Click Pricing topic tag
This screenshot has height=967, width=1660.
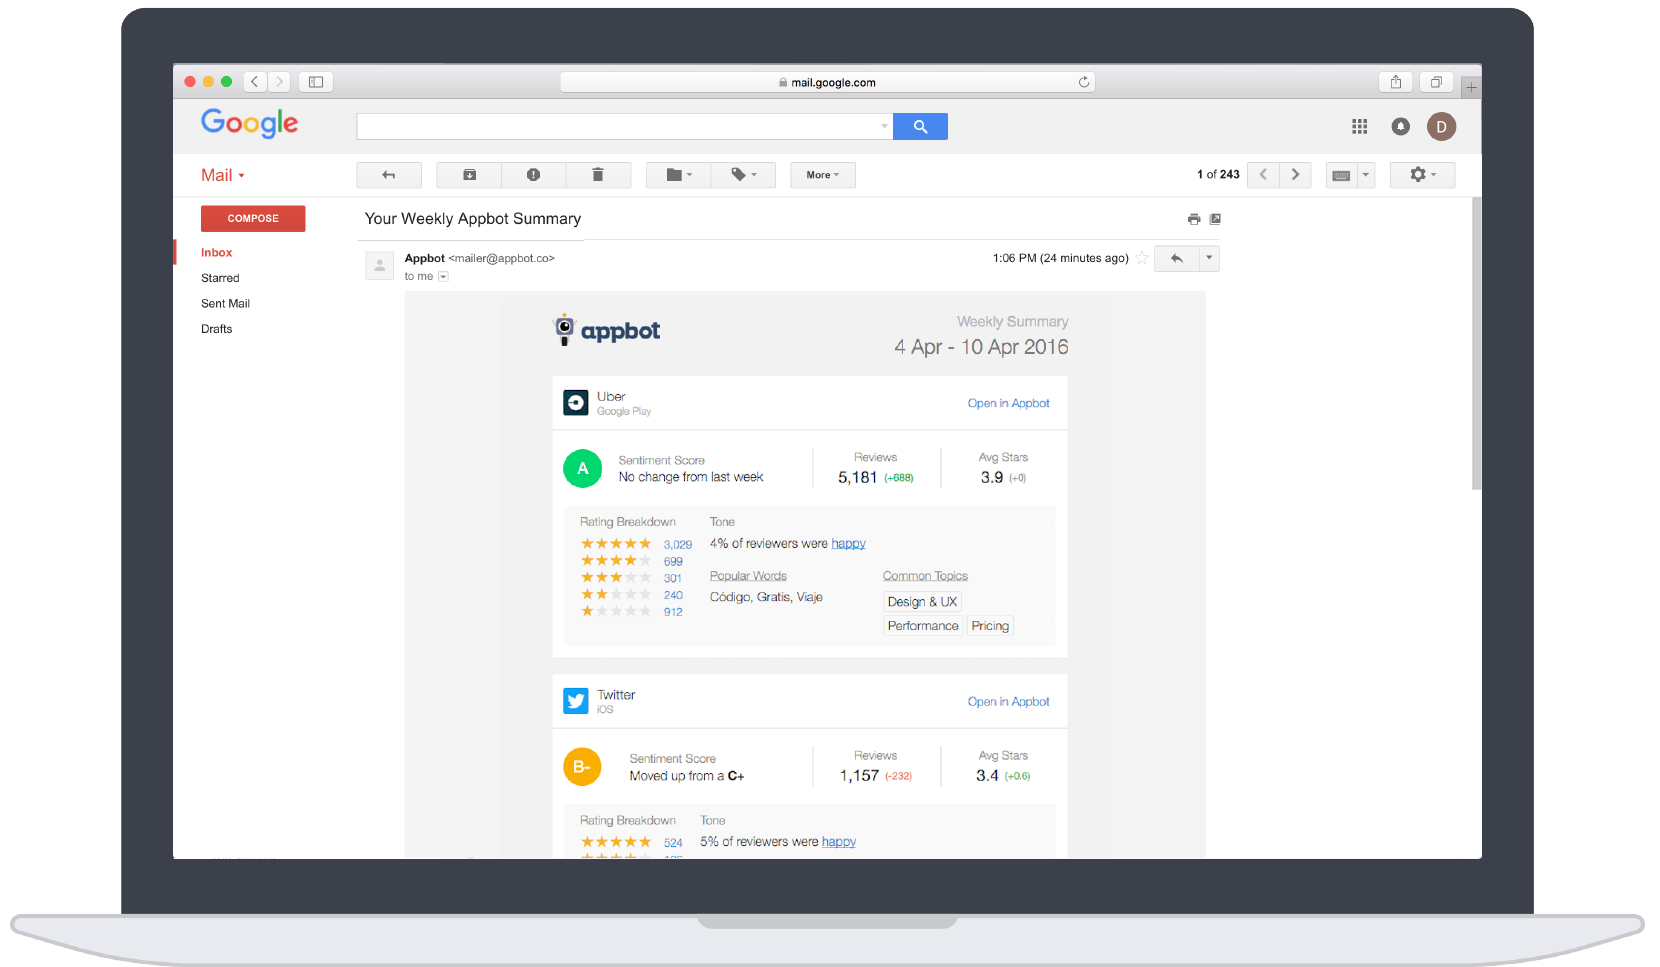(x=990, y=626)
